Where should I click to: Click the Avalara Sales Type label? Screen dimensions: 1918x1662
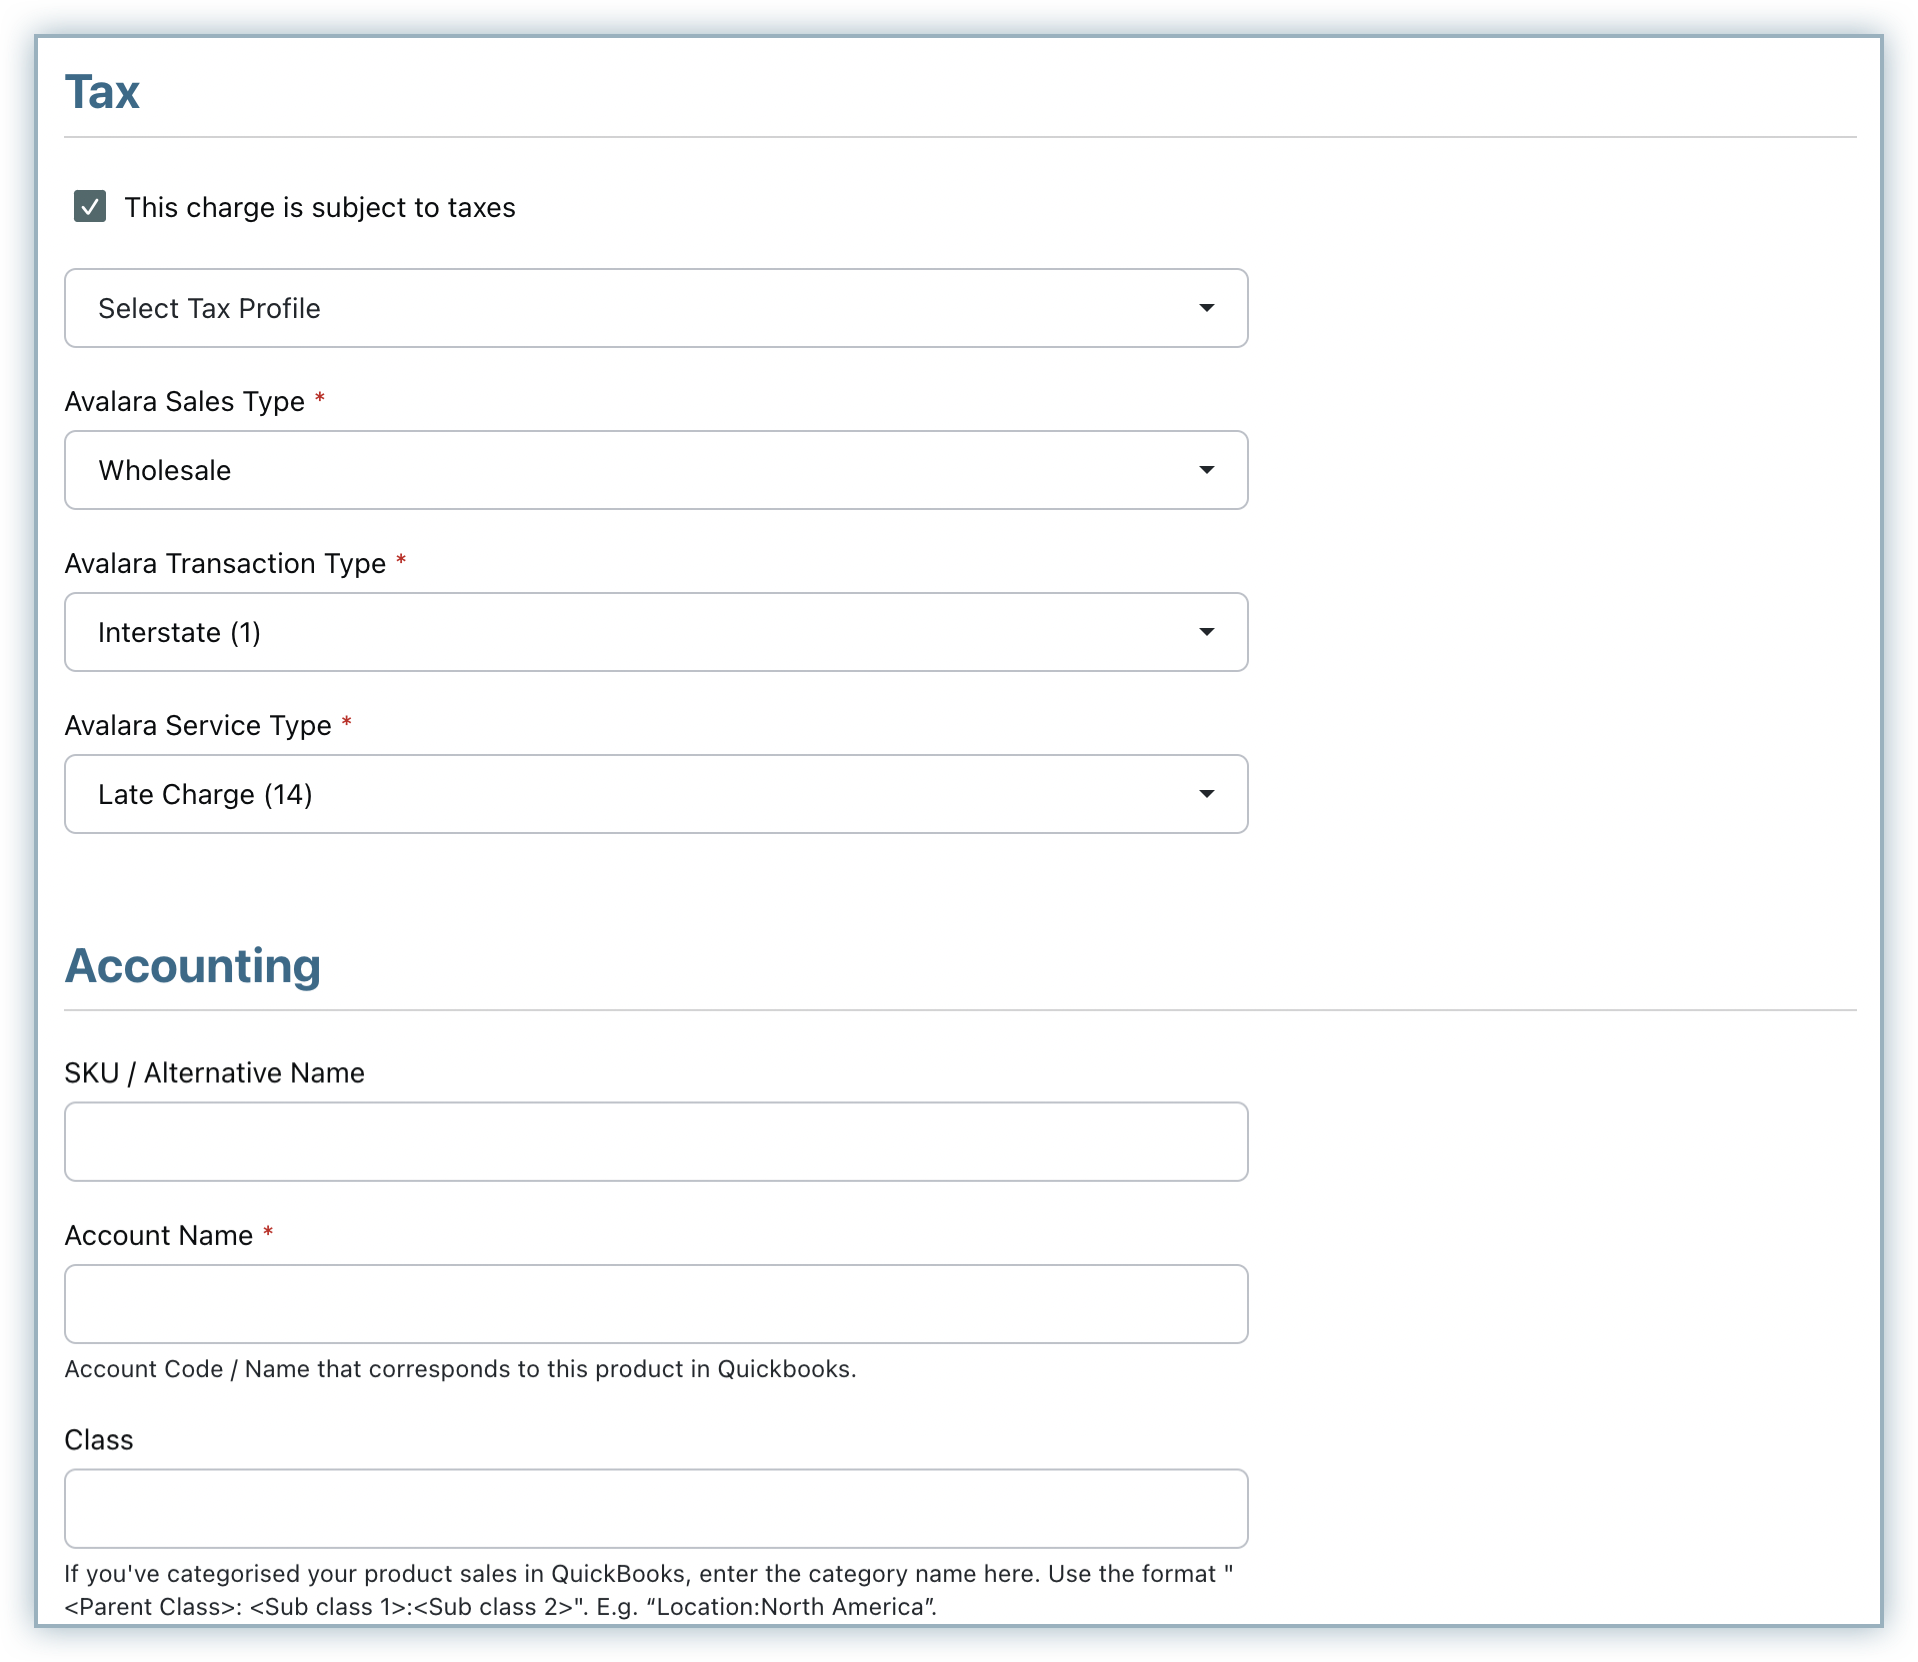[184, 402]
